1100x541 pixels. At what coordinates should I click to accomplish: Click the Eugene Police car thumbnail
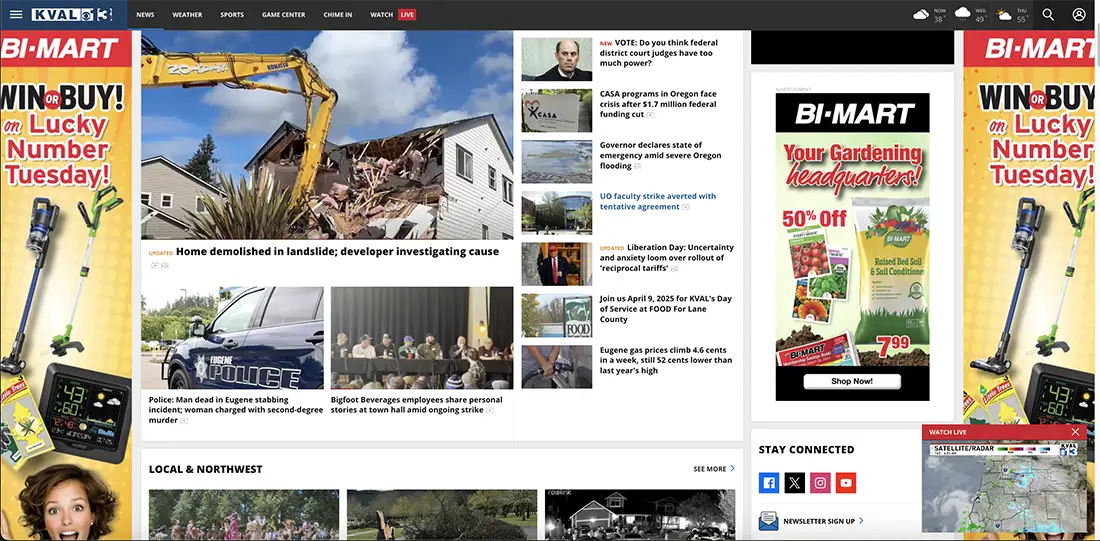[232, 338]
